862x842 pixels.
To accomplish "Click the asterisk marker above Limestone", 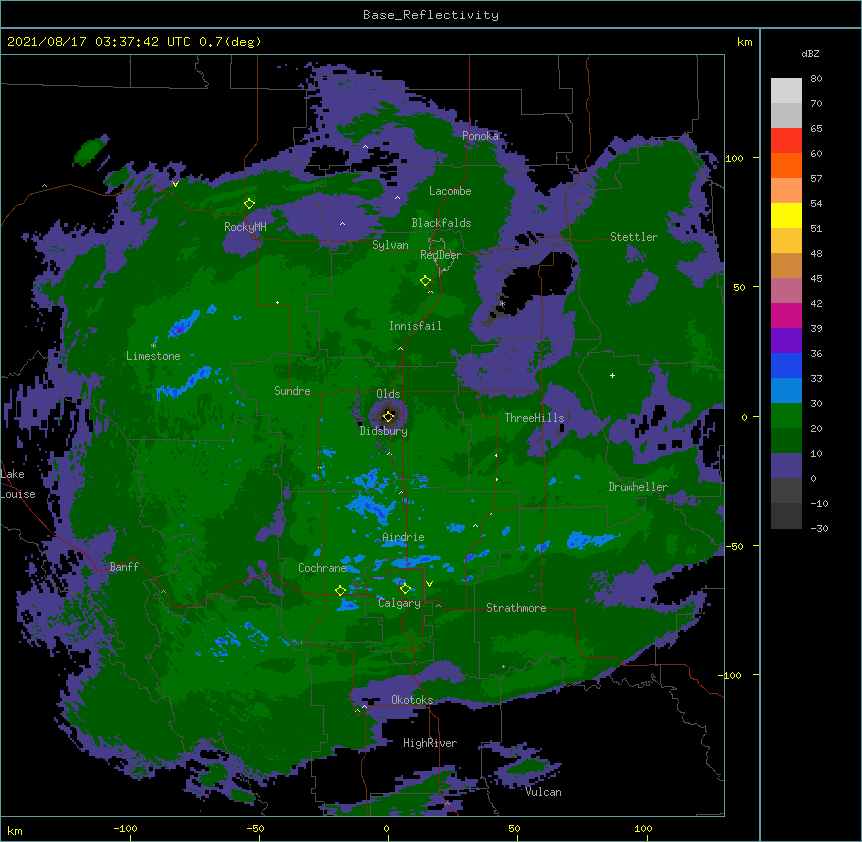I will point(153,346).
